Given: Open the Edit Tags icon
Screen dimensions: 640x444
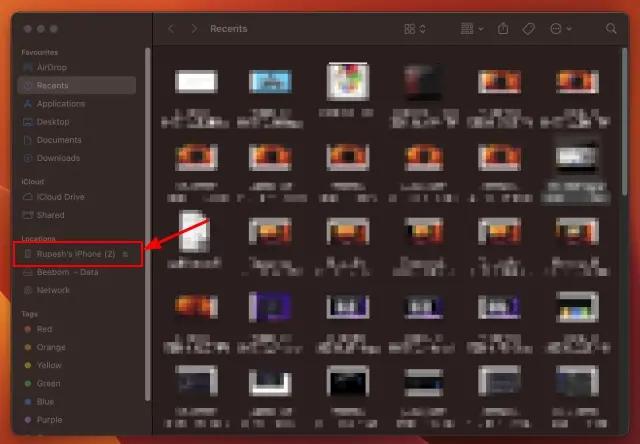Looking at the screenshot, I should (x=529, y=29).
